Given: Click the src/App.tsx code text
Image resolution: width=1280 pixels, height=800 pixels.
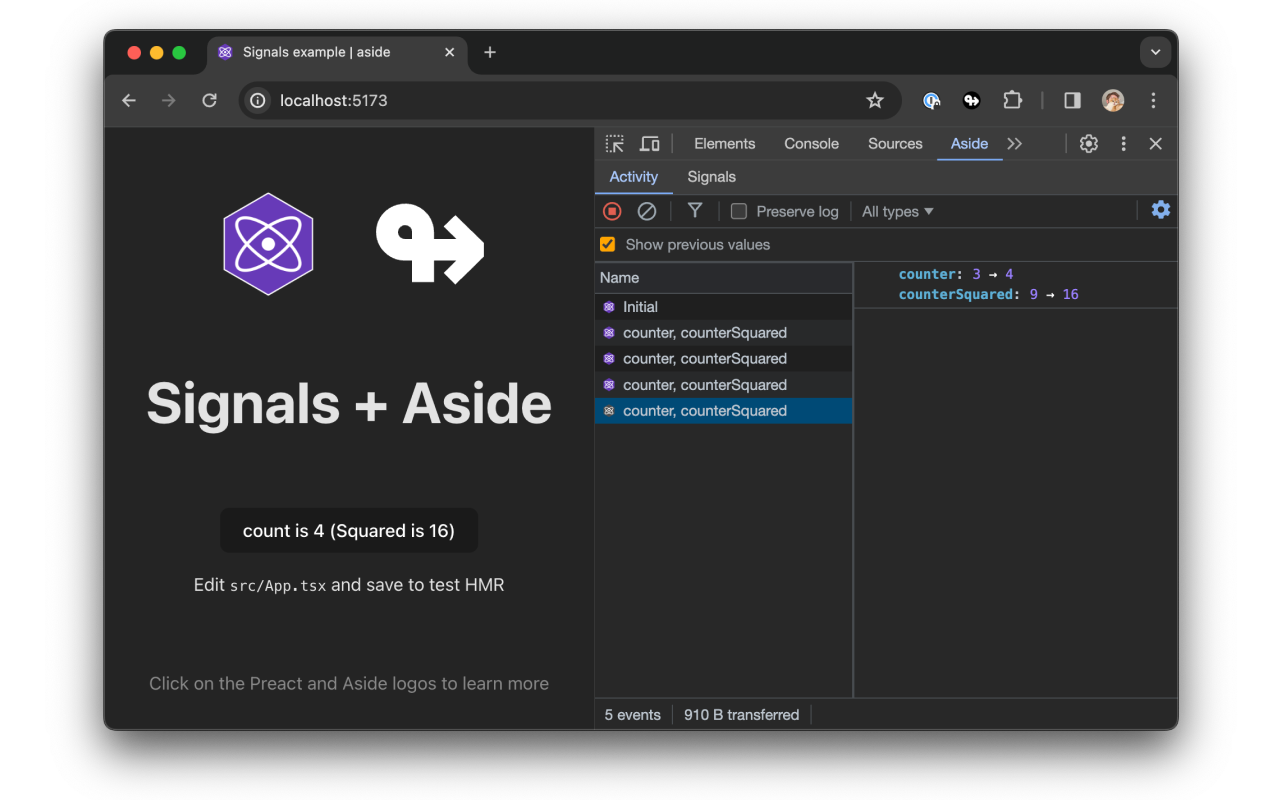Looking at the screenshot, I should [278, 585].
